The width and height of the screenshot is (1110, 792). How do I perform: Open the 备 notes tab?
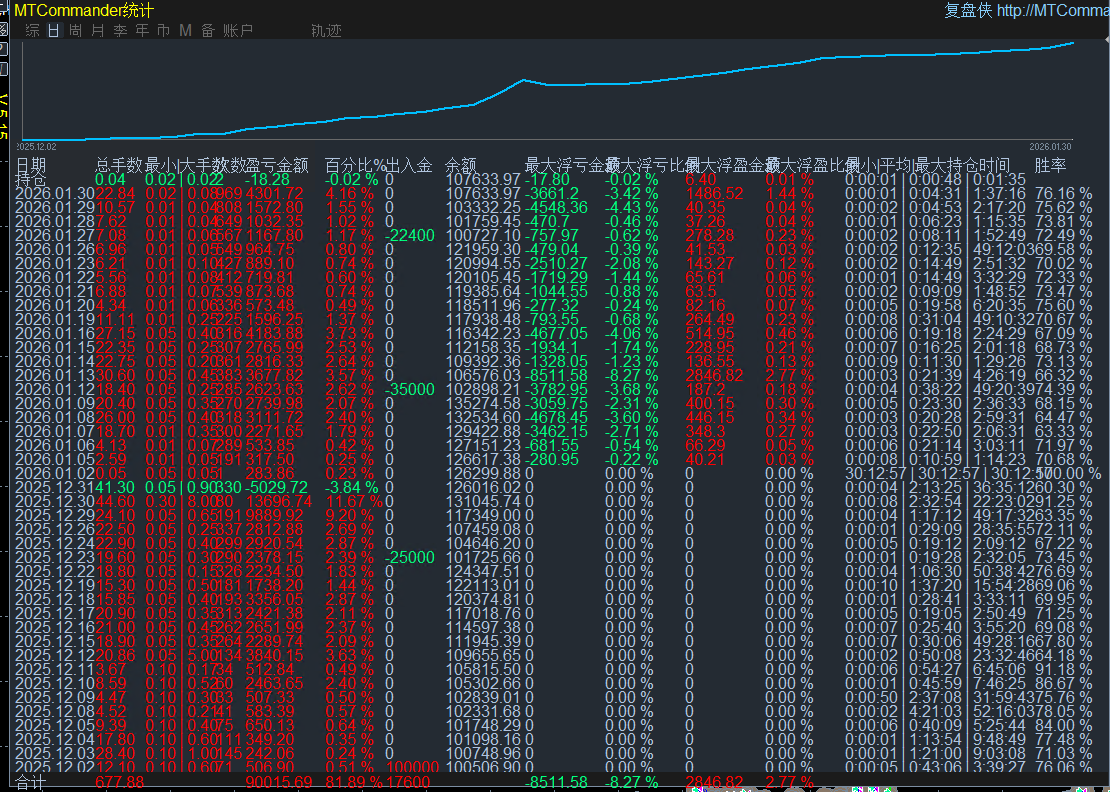[x=208, y=30]
